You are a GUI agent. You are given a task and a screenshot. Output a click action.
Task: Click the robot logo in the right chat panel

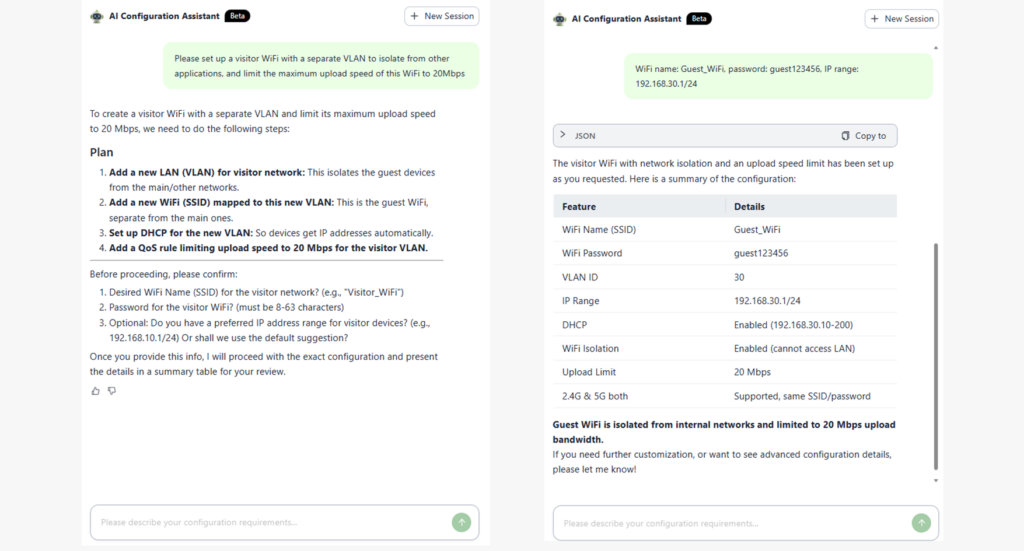click(x=559, y=19)
